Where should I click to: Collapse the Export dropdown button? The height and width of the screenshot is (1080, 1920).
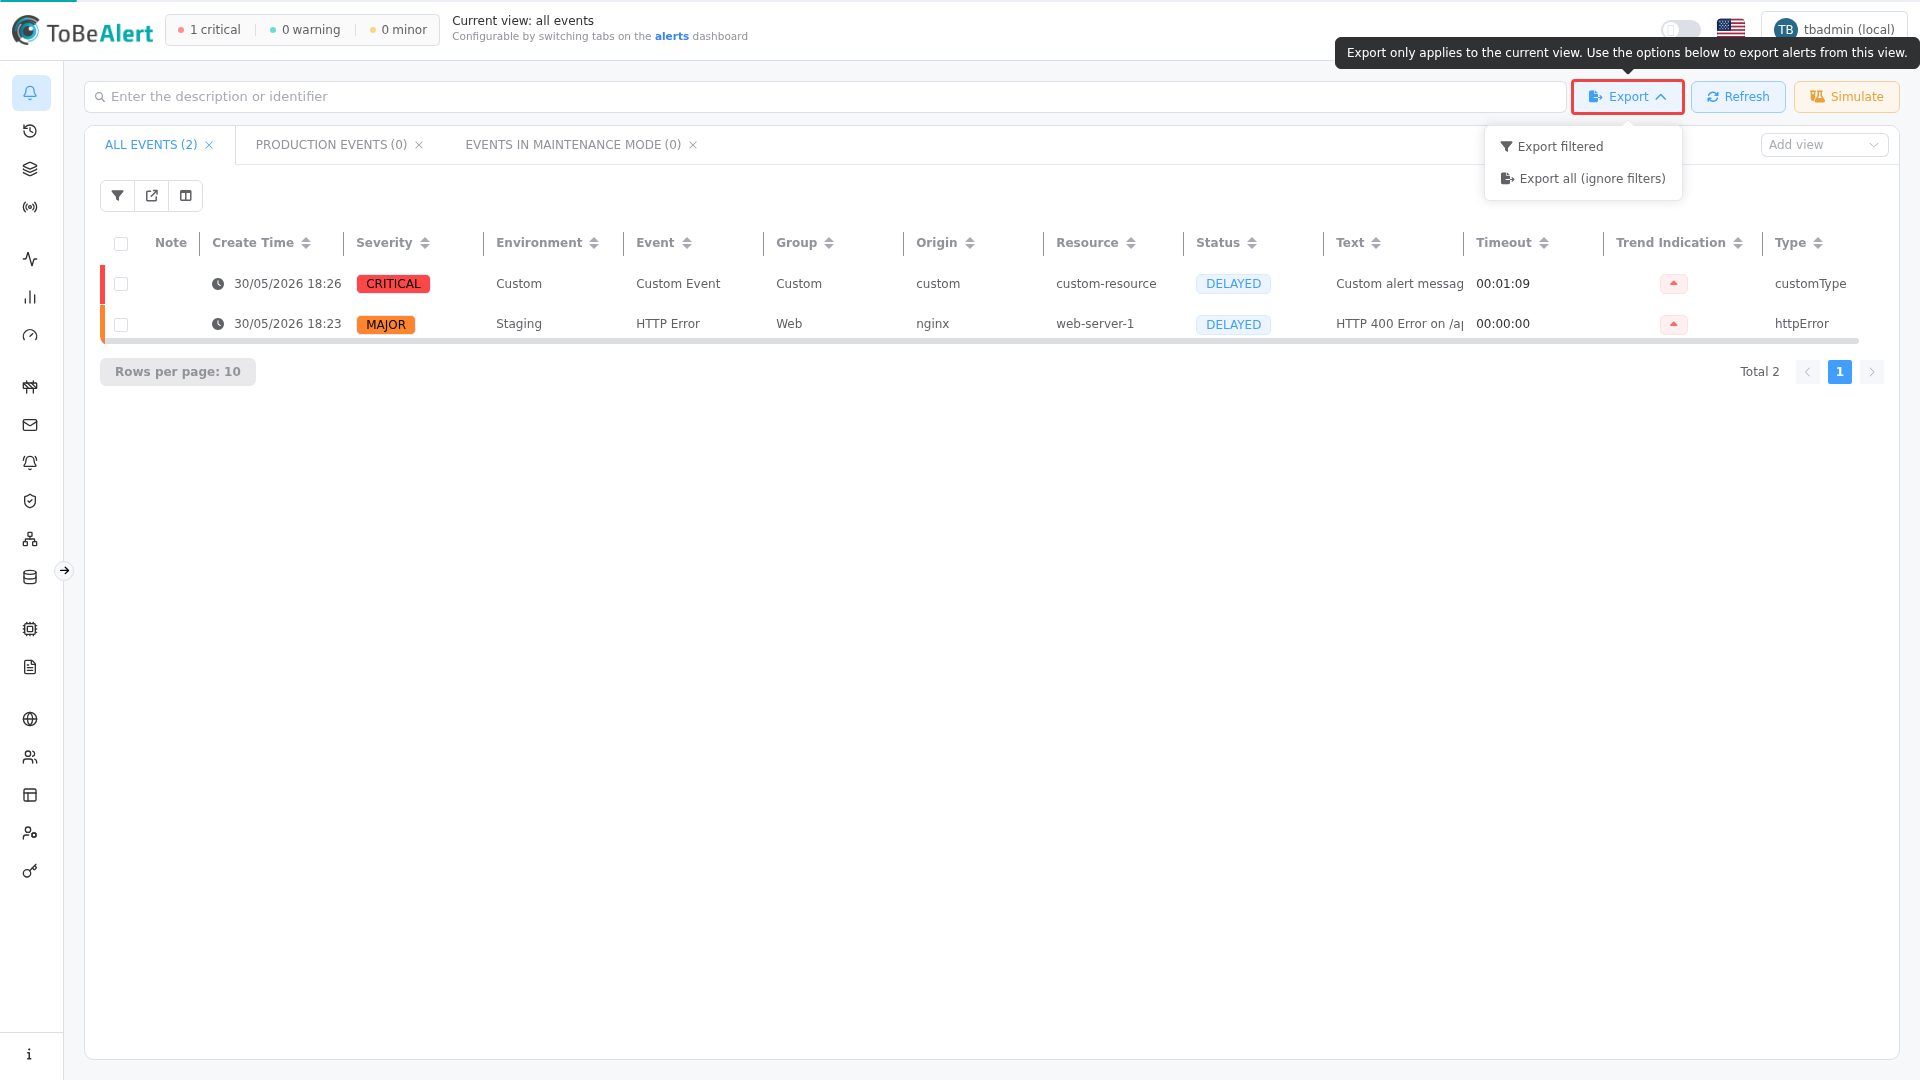[x=1627, y=97]
